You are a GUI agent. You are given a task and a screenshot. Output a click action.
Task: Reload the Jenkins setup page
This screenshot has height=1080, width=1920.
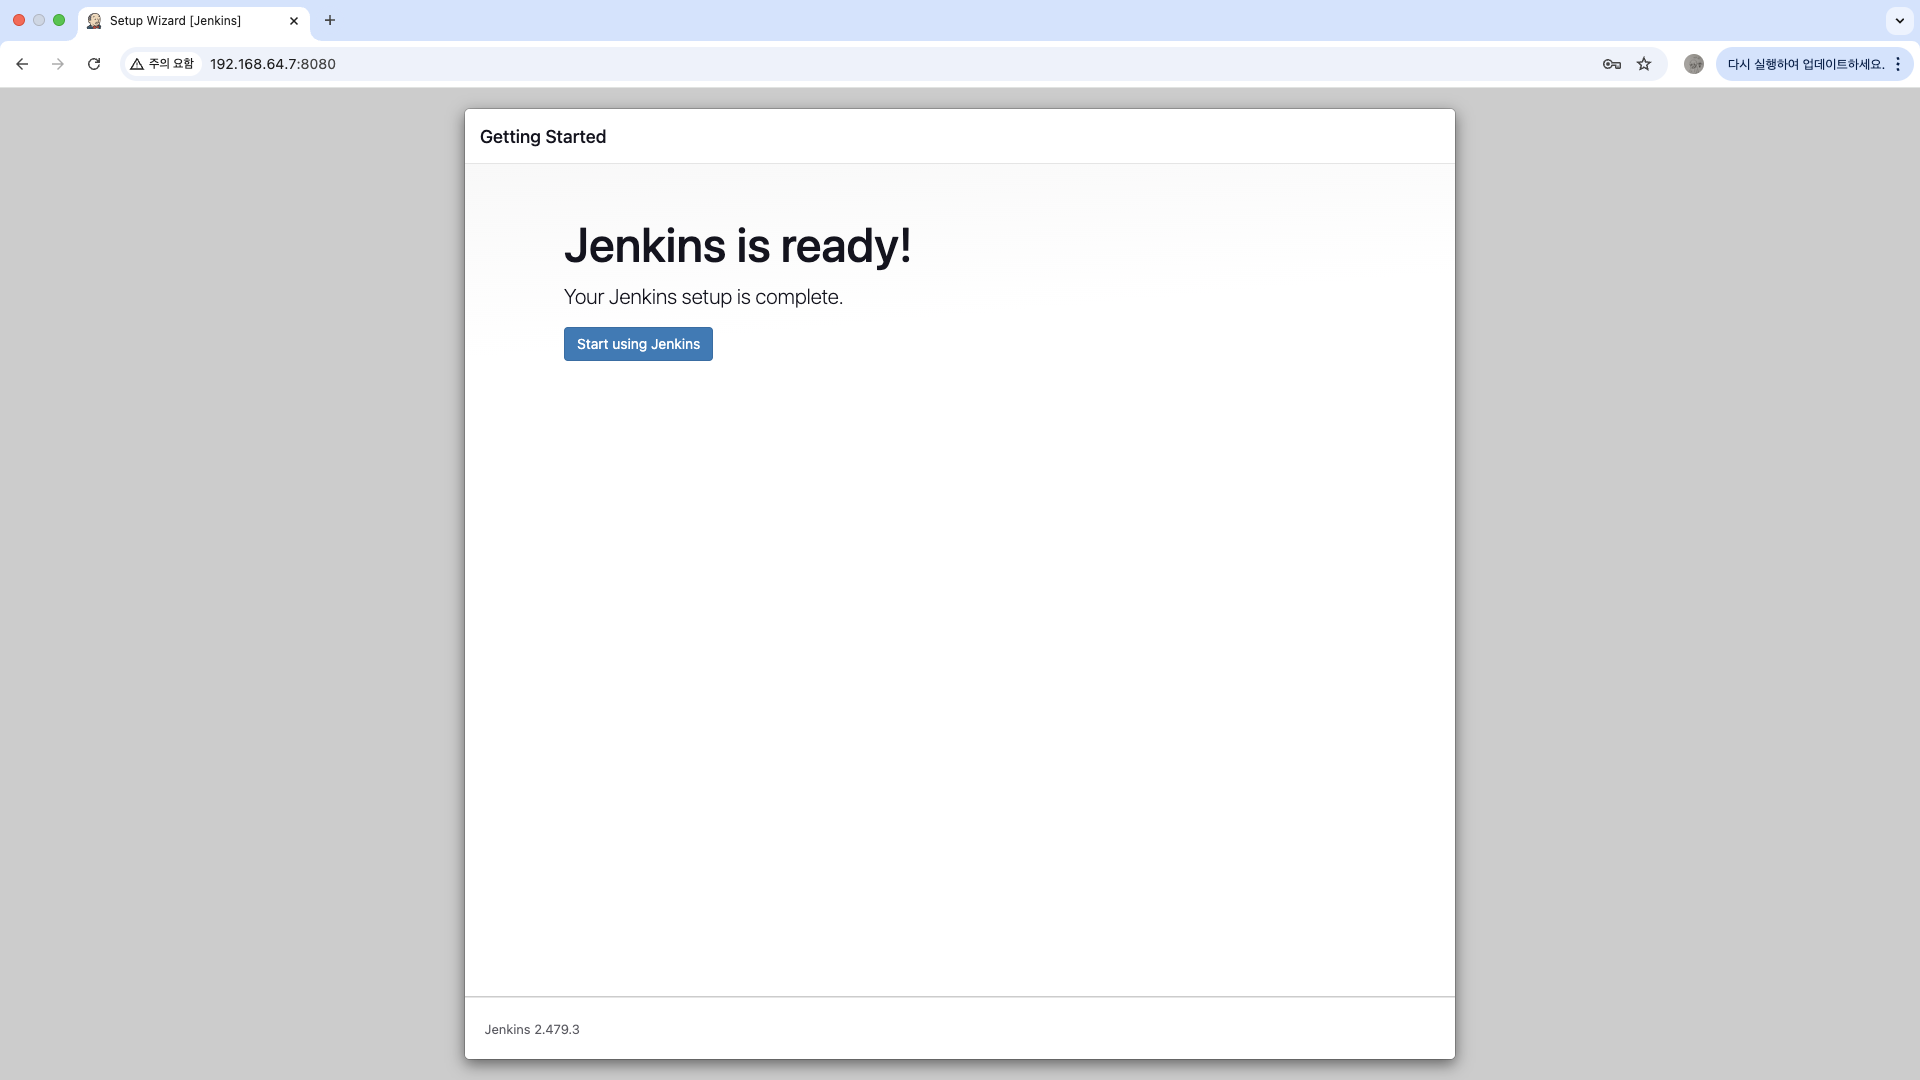(94, 64)
